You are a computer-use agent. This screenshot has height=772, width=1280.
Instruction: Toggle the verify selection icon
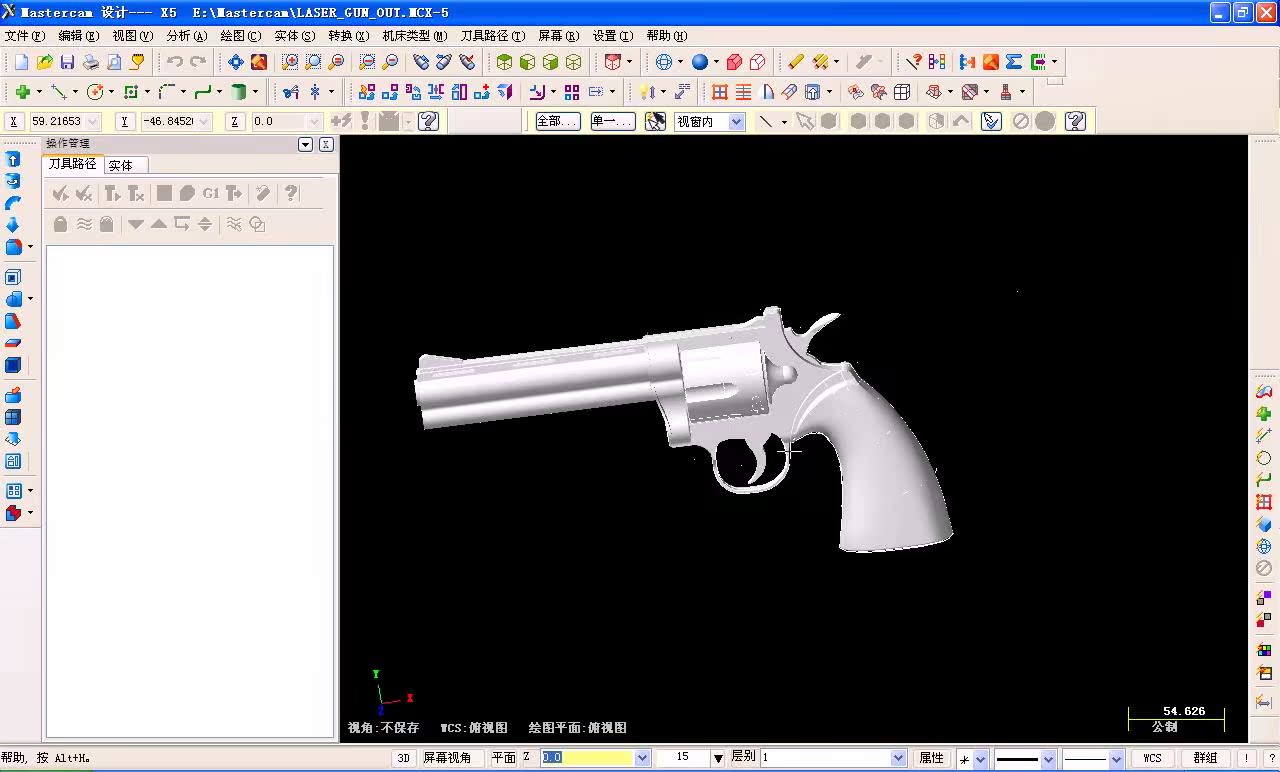click(x=991, y=121)
